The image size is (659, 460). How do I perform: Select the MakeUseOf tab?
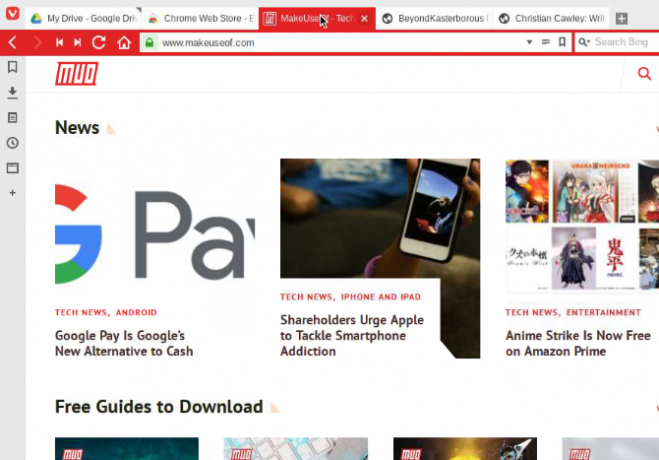click(x=310, y=18)
